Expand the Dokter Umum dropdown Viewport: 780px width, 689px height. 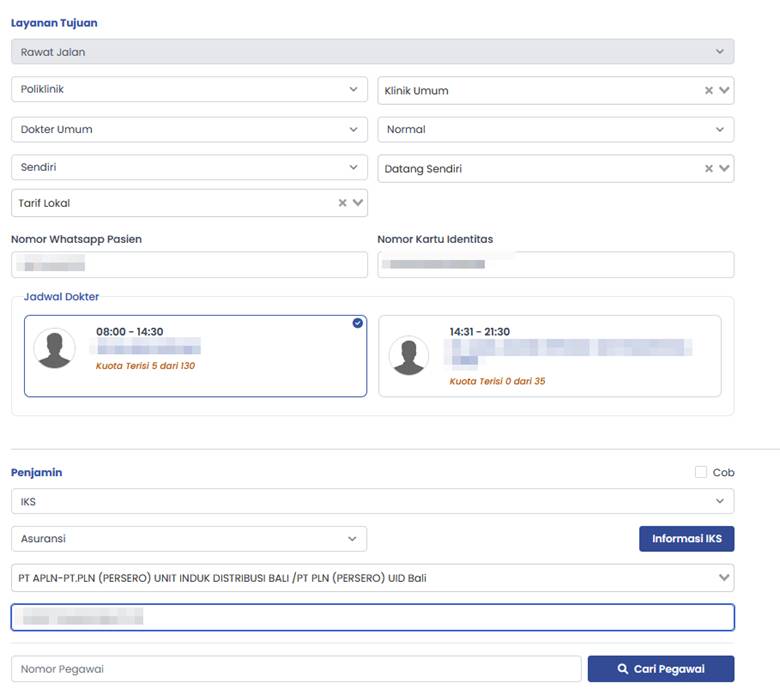click(x=189, y=130)
